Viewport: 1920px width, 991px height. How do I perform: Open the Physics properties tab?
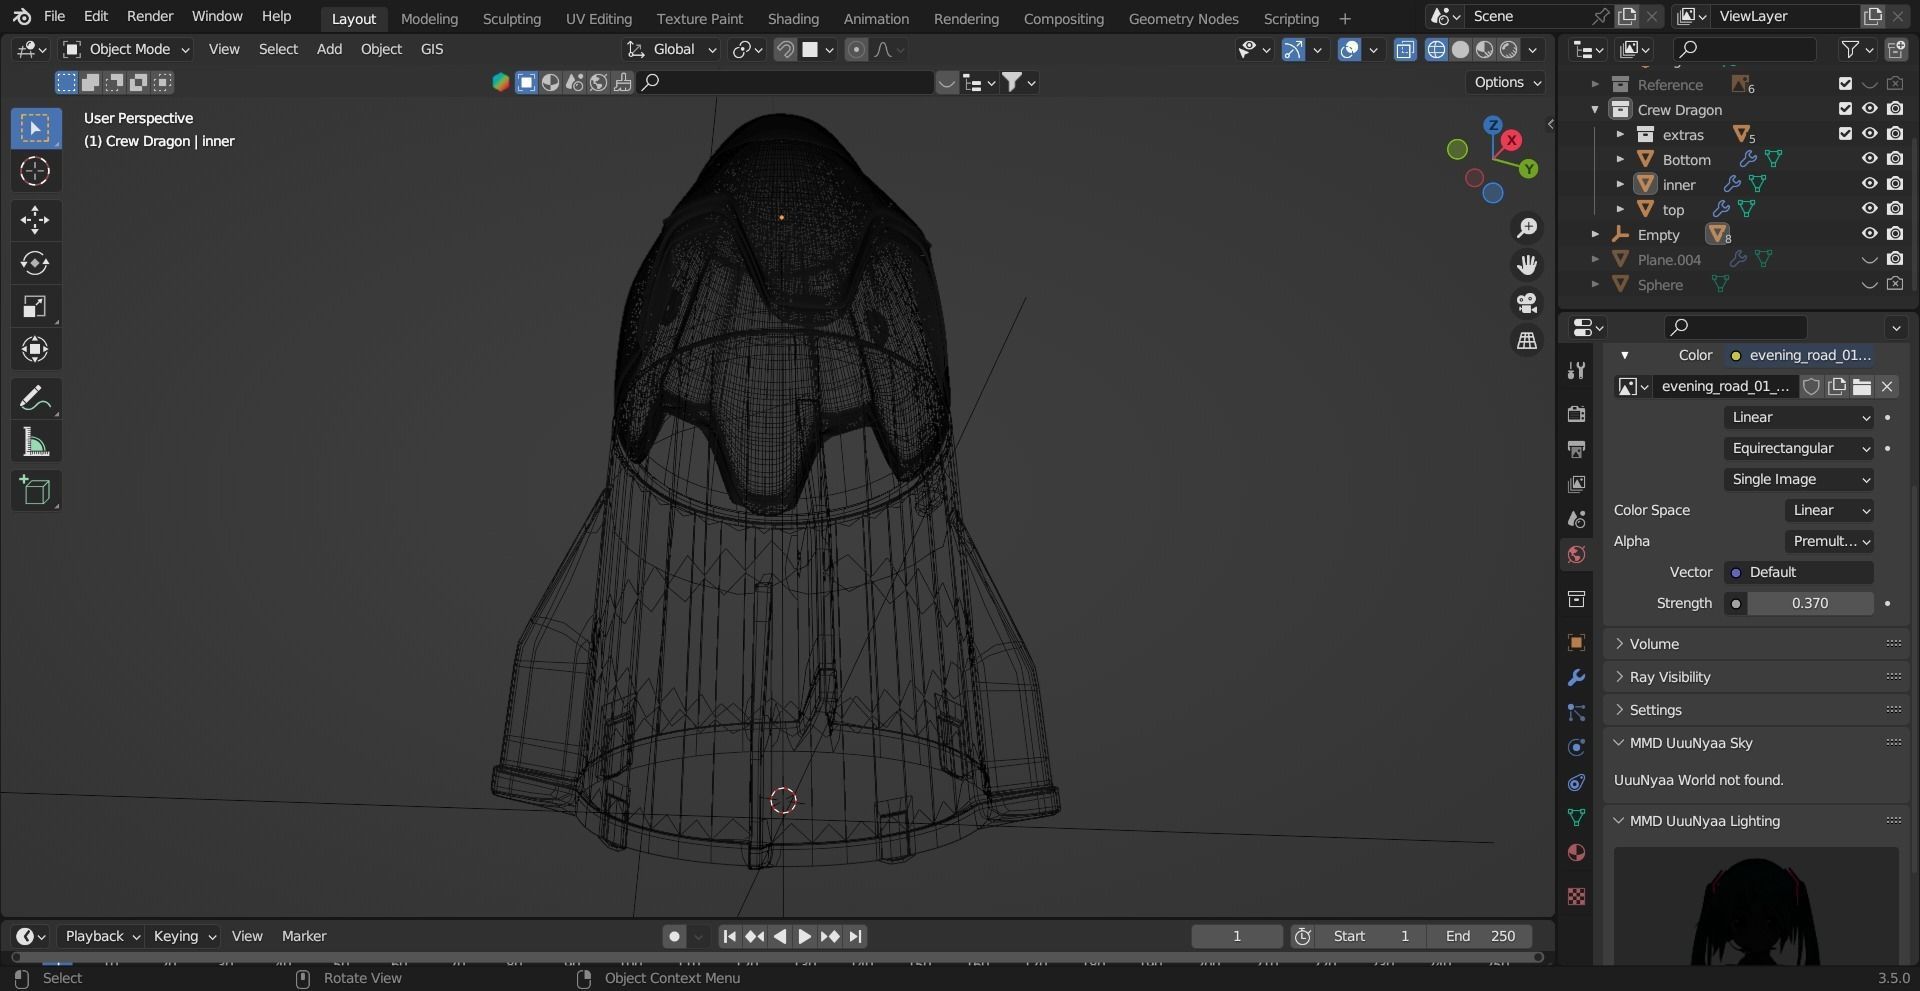pos(1577,747)
